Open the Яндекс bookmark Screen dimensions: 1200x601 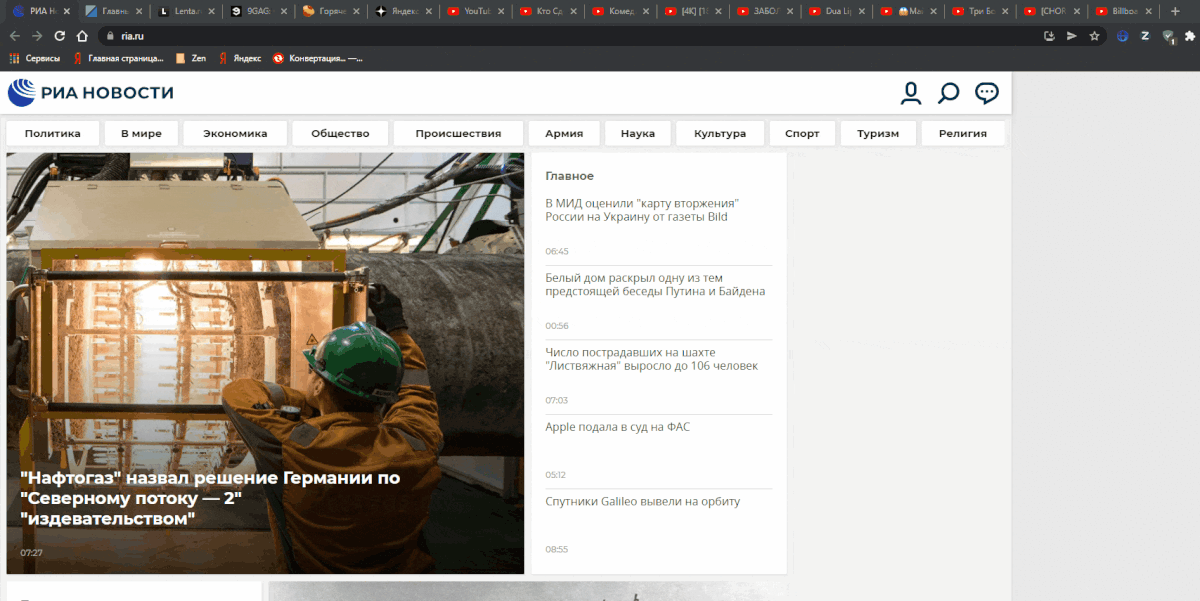pos(240,58)
